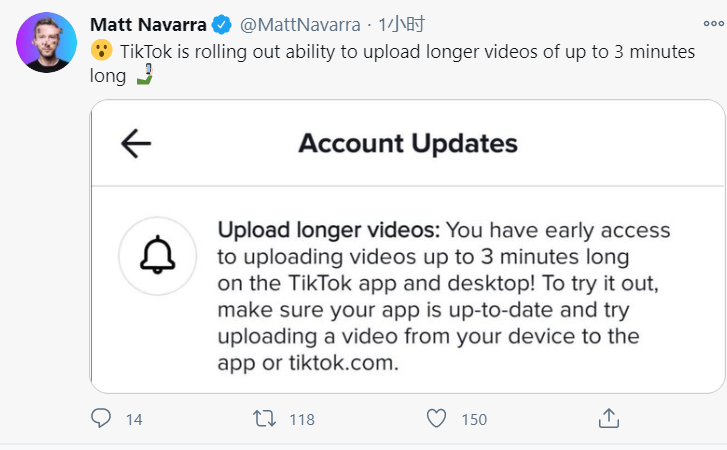Click the bold "Upload longer videos:" text
Image resolution: width=727 pixels, height=450 pixels.
tap(329, 231)
